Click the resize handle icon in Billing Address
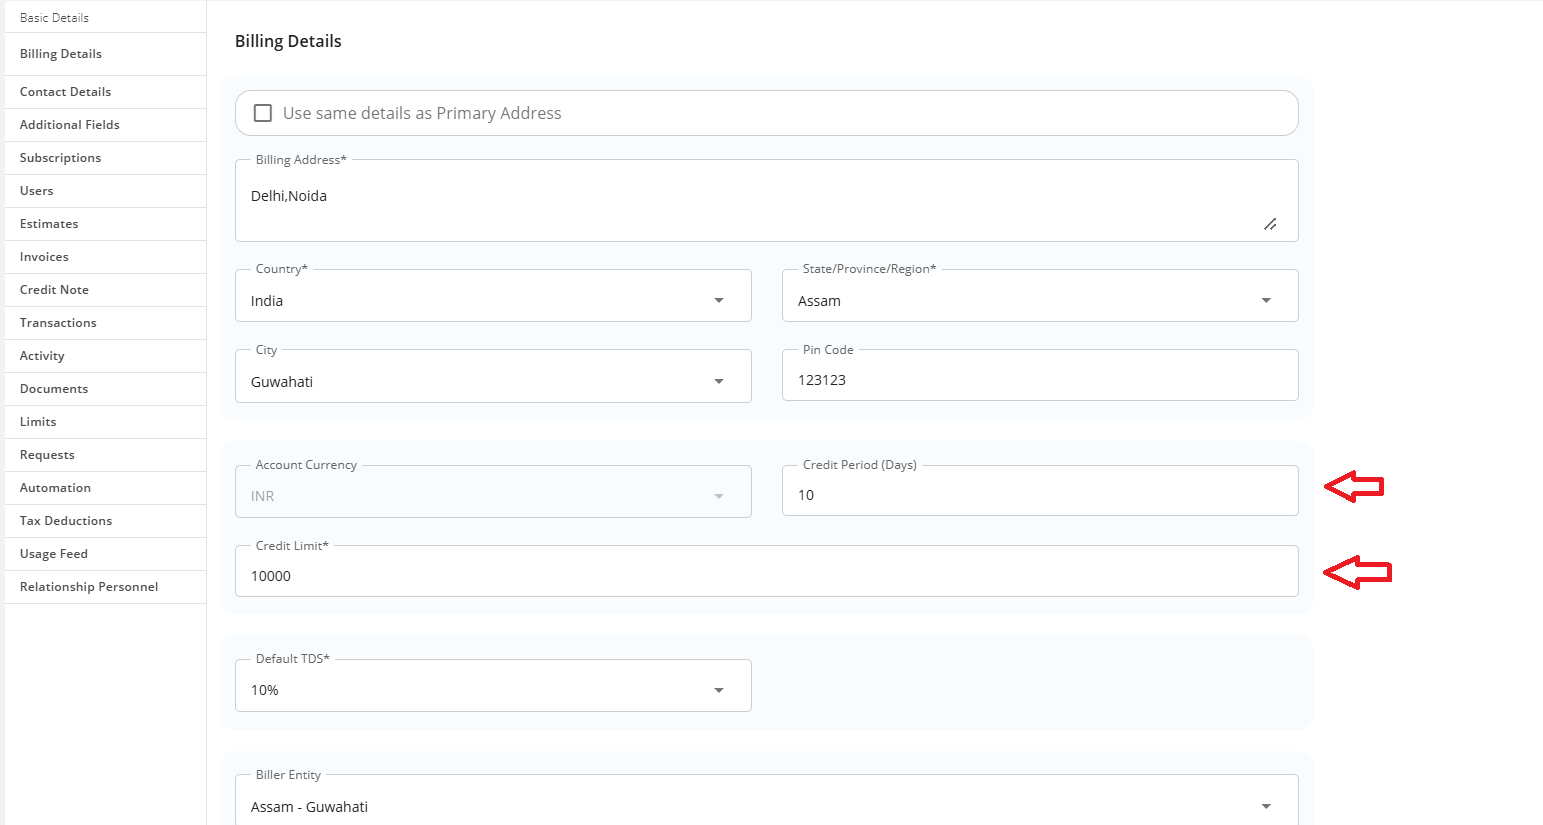 1271,224
